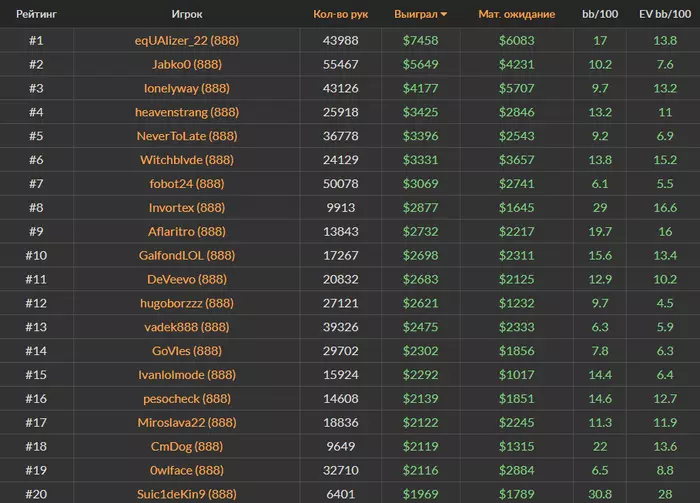Select bb/100 value 19.7
Viewport: 700px width, 503px height.
(x=600, y=232)
